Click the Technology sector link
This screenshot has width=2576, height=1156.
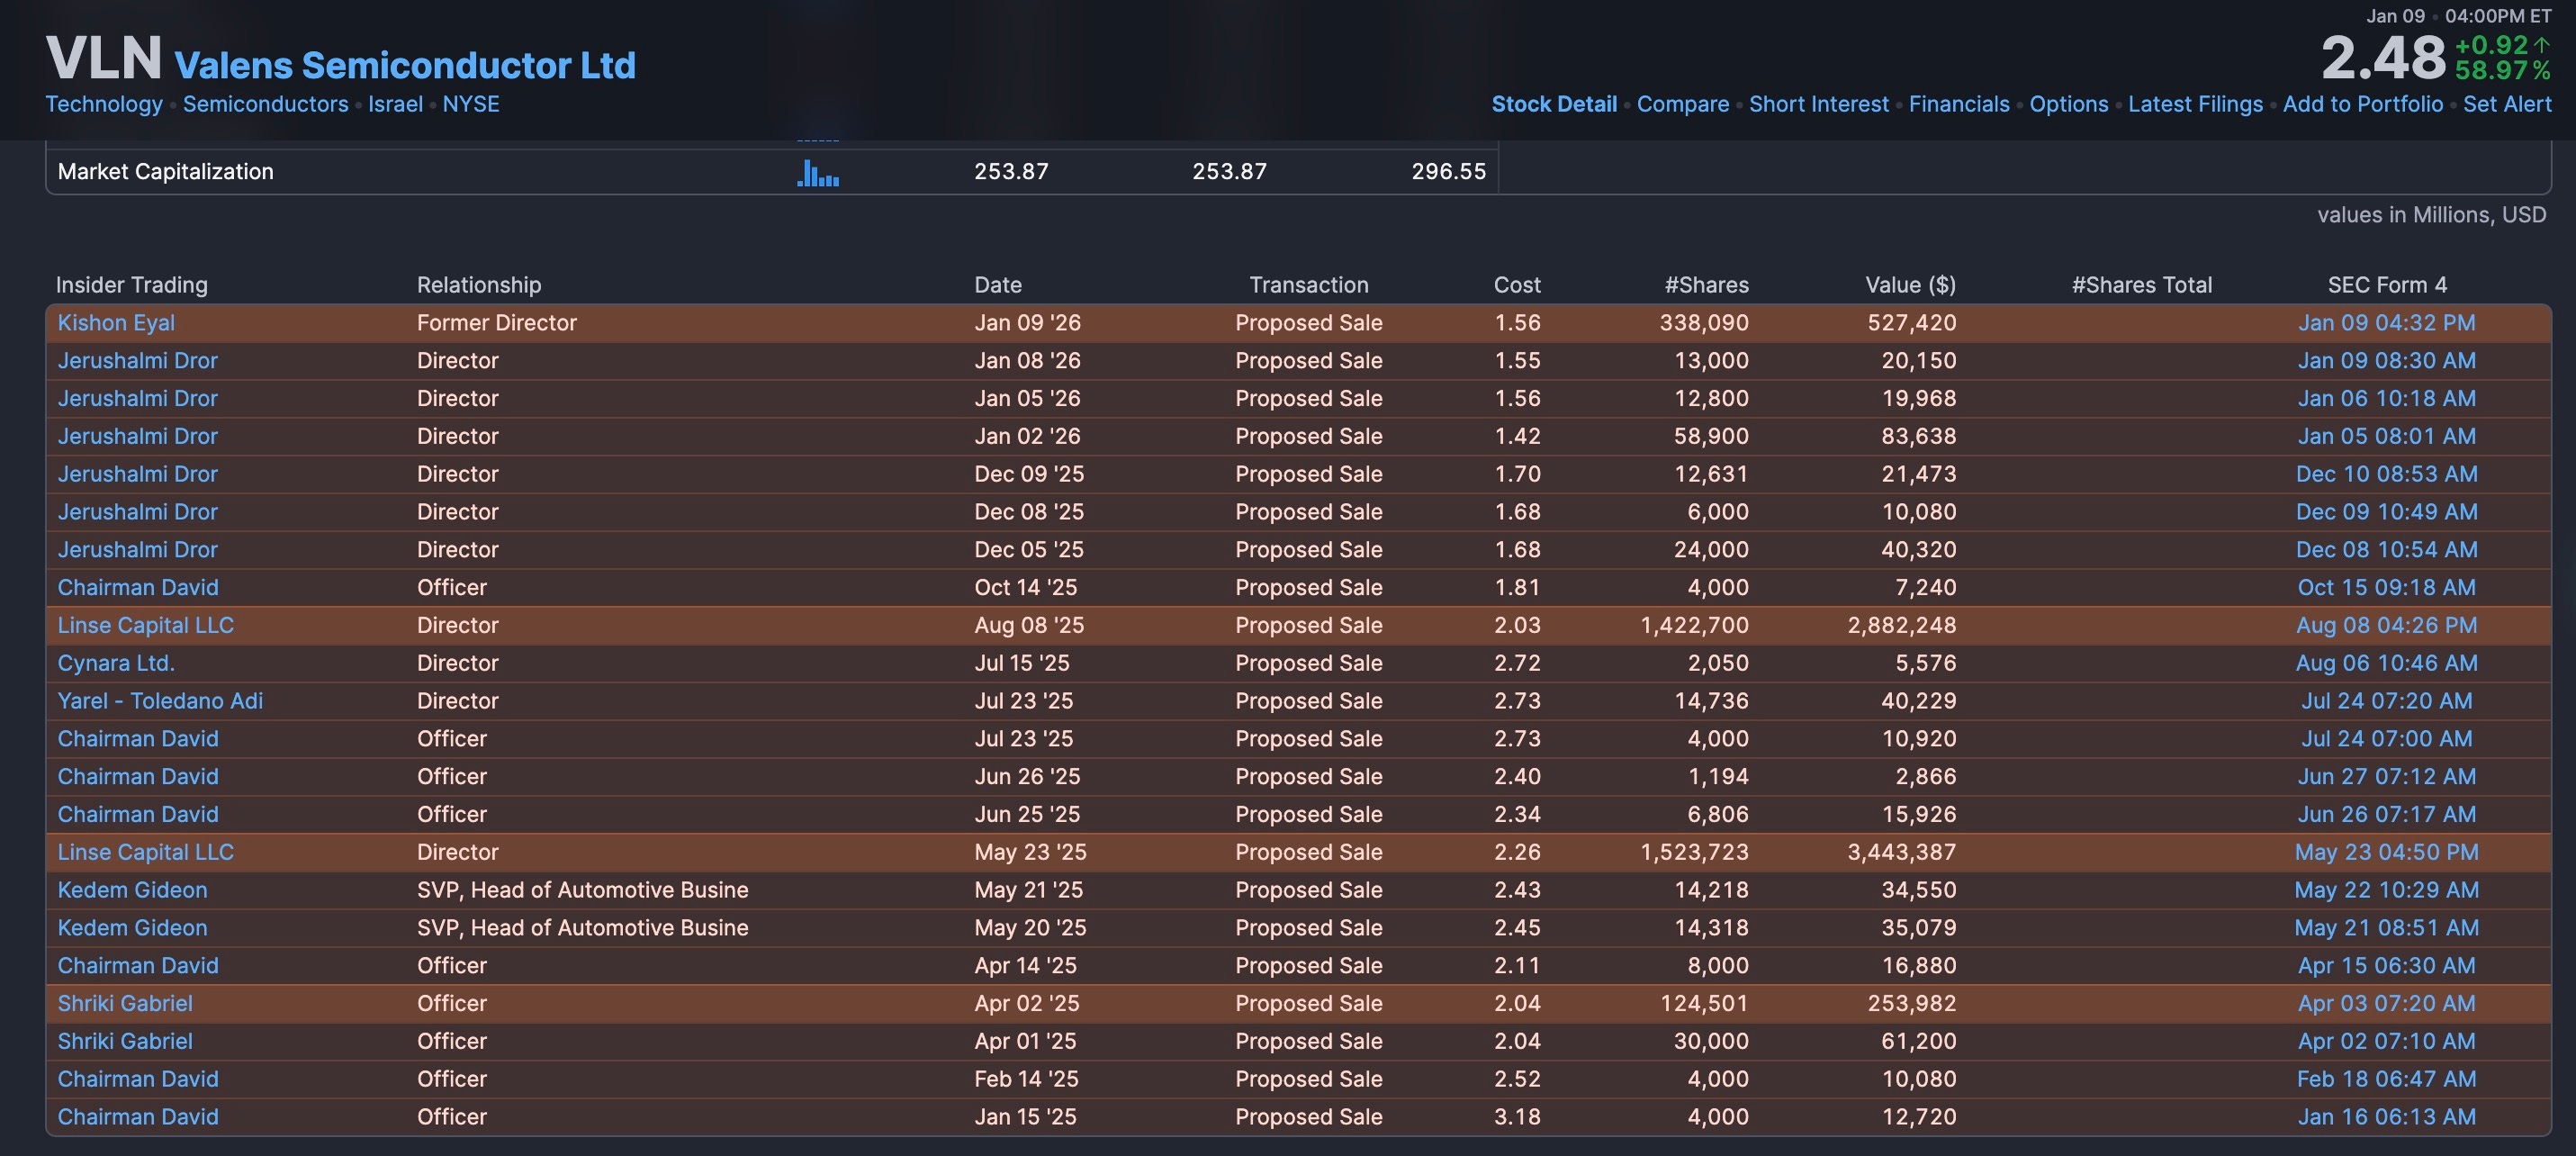[104, 104]
